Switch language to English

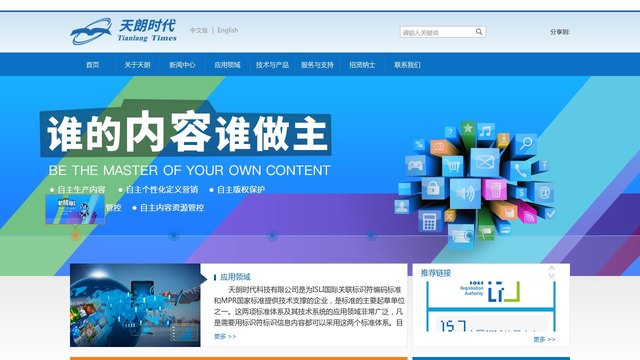[x=228, y=30]
